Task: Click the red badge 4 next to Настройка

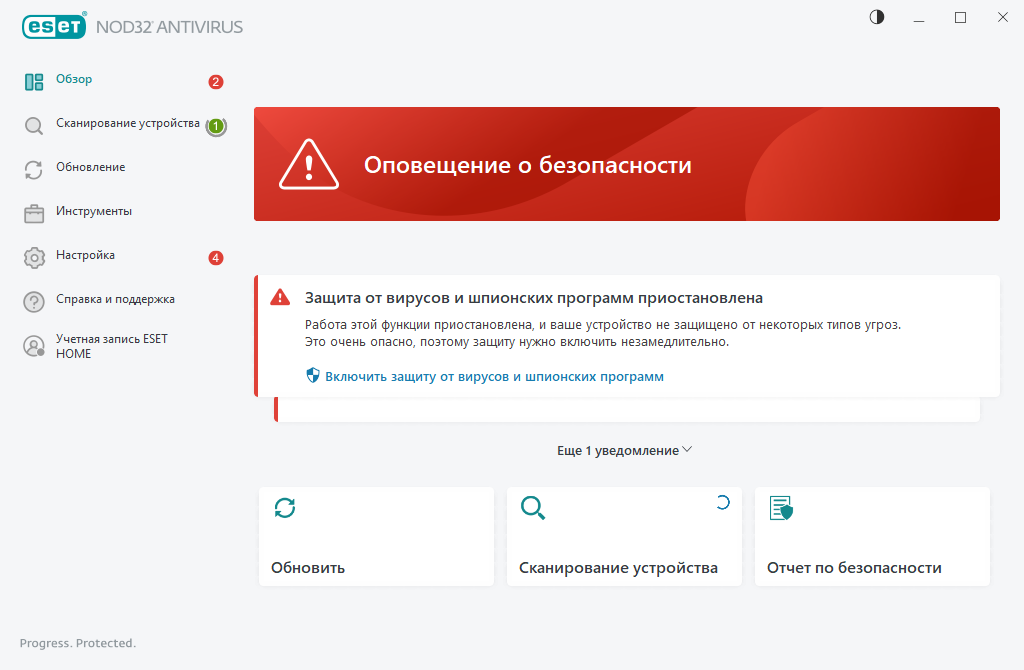Action: pyautogui.click(x=216, y=258)
